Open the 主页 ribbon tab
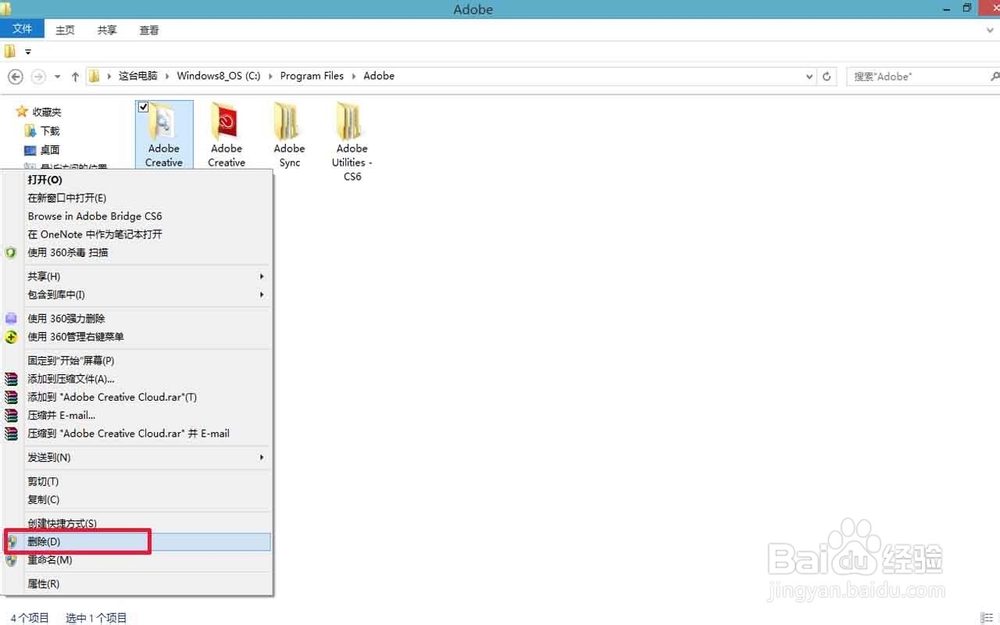The width and height of the screenshot is (1000, 625). pos(65,30)
